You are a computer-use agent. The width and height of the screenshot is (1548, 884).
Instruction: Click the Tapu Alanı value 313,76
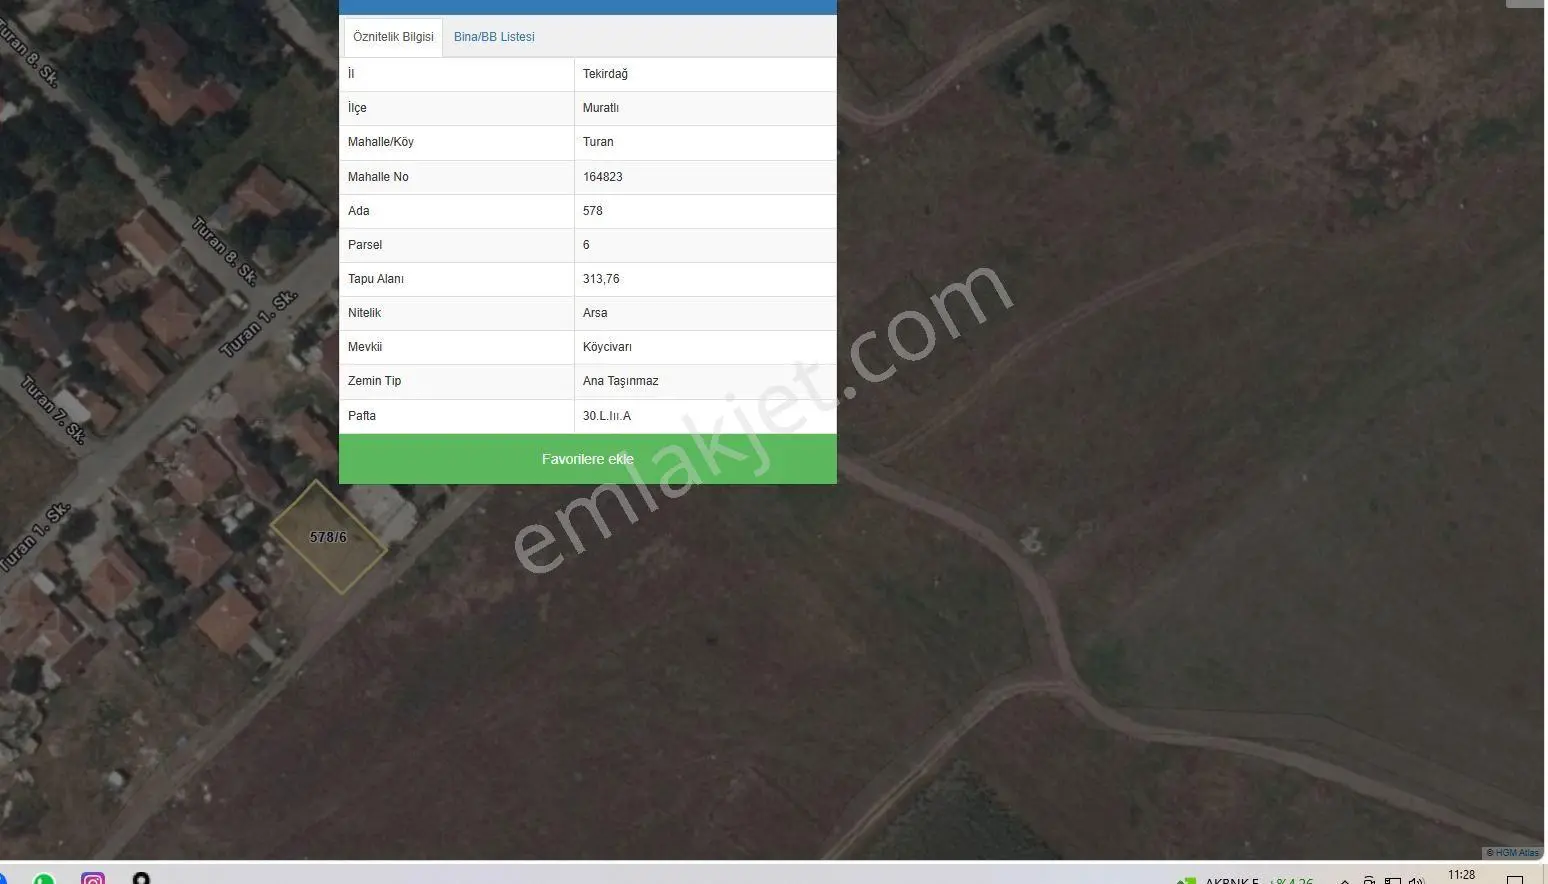tap(601, 279)
